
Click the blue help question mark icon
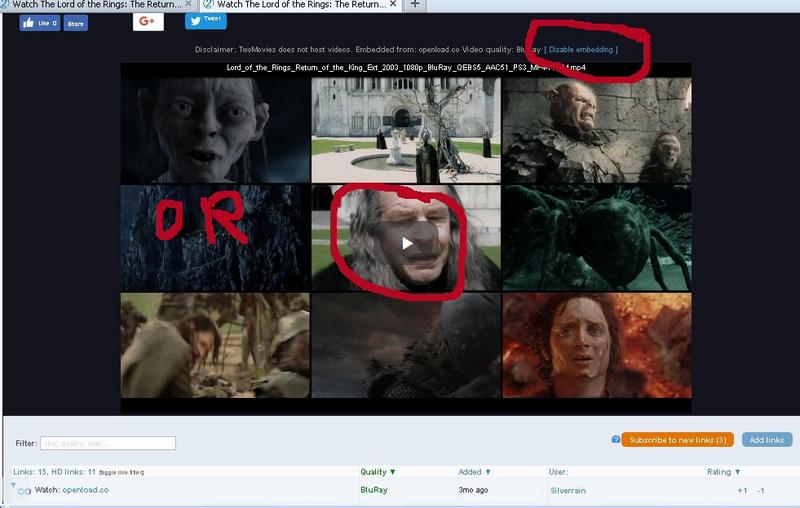click(x=615, y=440)
